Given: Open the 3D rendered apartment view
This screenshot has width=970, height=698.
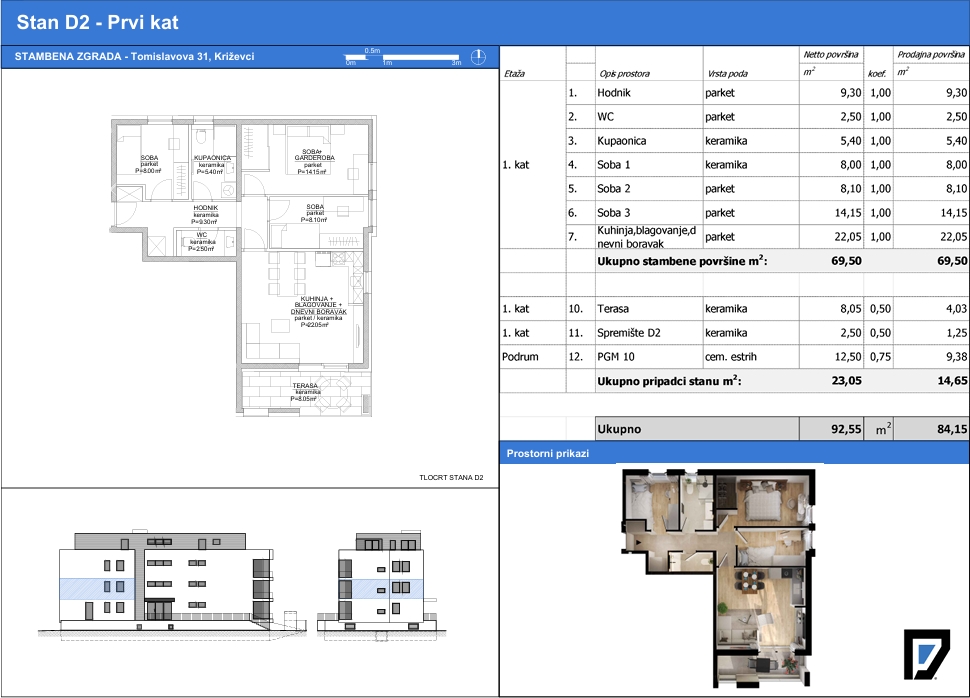Looking at the screenshot, I should [x=718, y=578].
